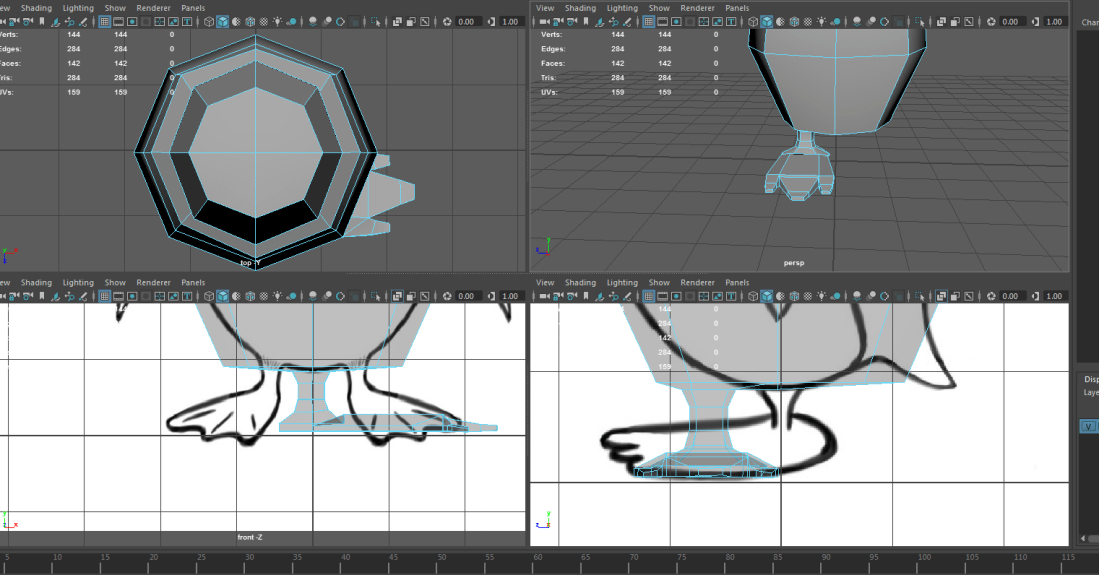Click Show in the side viewport menu
This screenshot has width=1099, height=575.
pyautogui.click(x=659, y=283)
